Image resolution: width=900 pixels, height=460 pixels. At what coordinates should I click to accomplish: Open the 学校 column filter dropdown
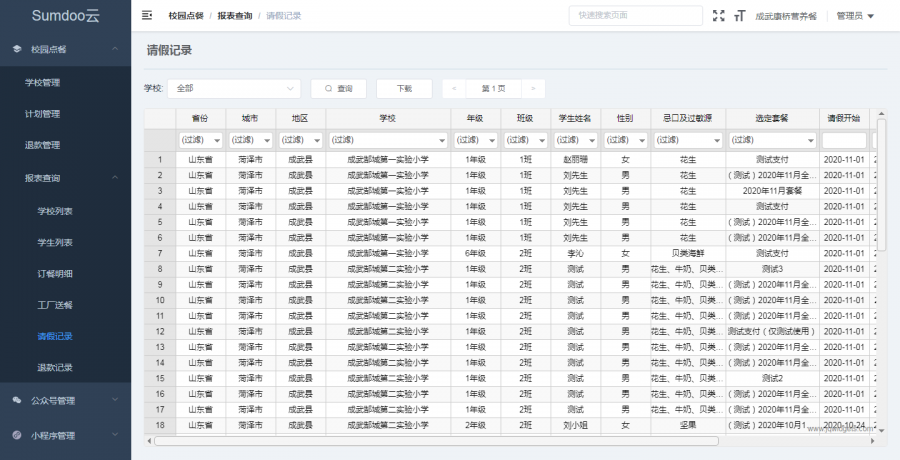[x=388, y=140]
